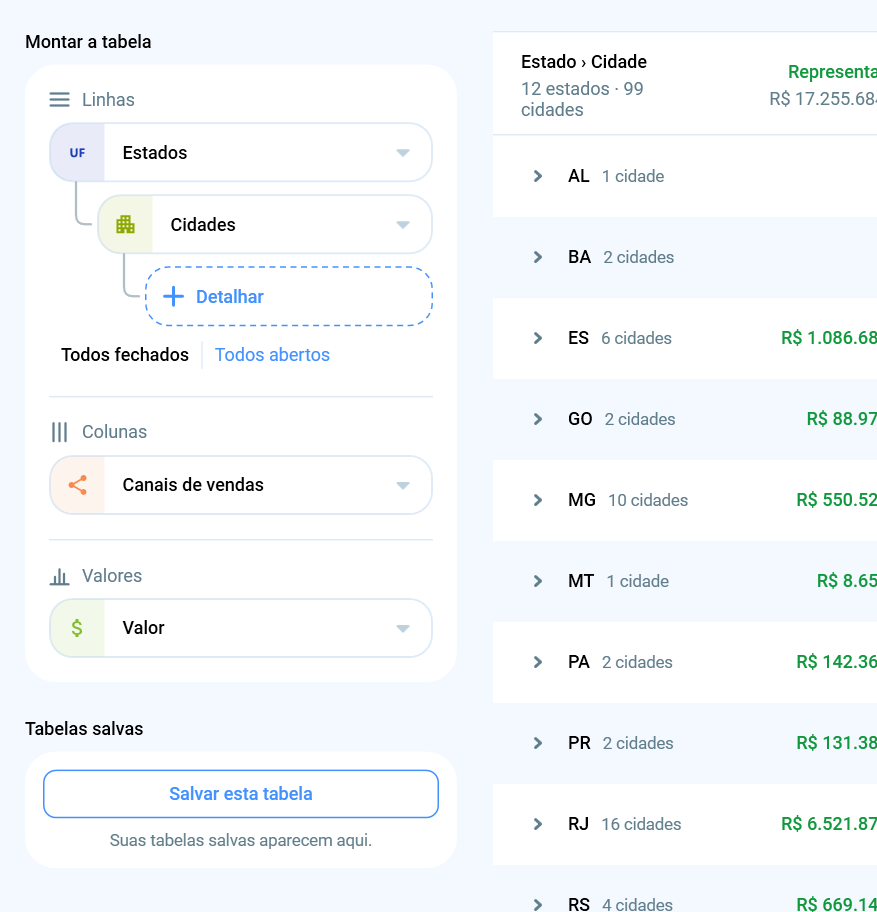Click the dollar sign icon on Valor
Viewport: 877px width, 912px height.
point(77,628)
